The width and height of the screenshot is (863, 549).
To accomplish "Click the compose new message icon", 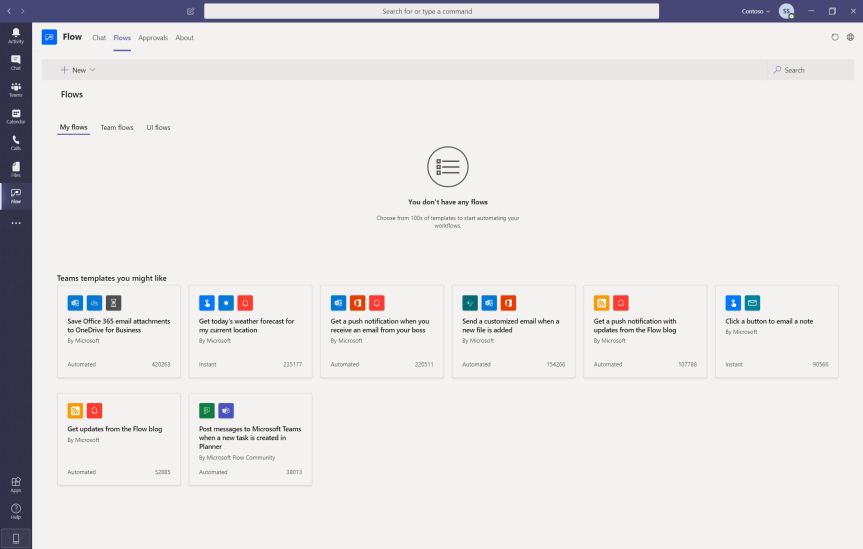I will click(191, 11).
